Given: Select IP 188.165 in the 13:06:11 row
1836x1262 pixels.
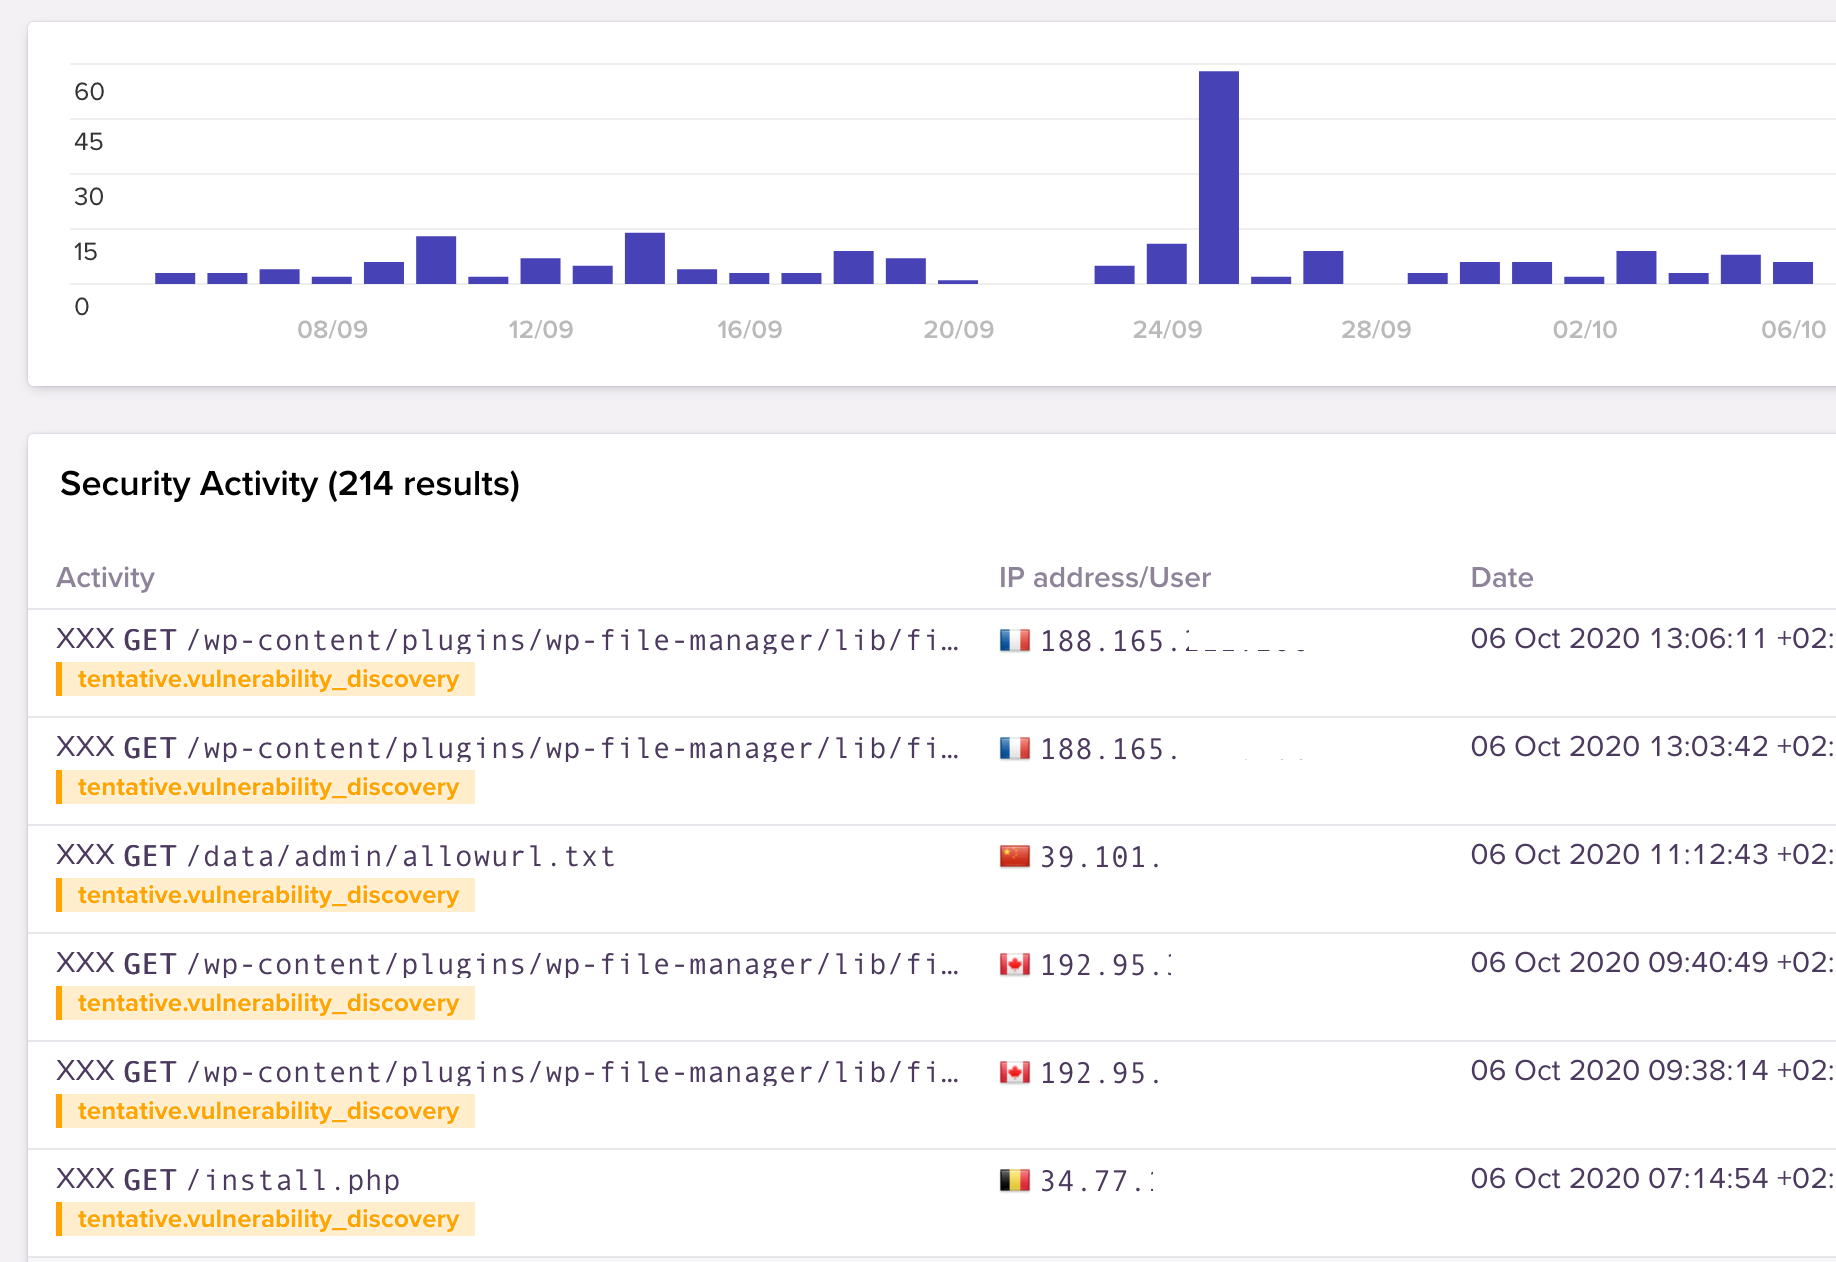Looking at the screenshot, I should (1172, 641).
